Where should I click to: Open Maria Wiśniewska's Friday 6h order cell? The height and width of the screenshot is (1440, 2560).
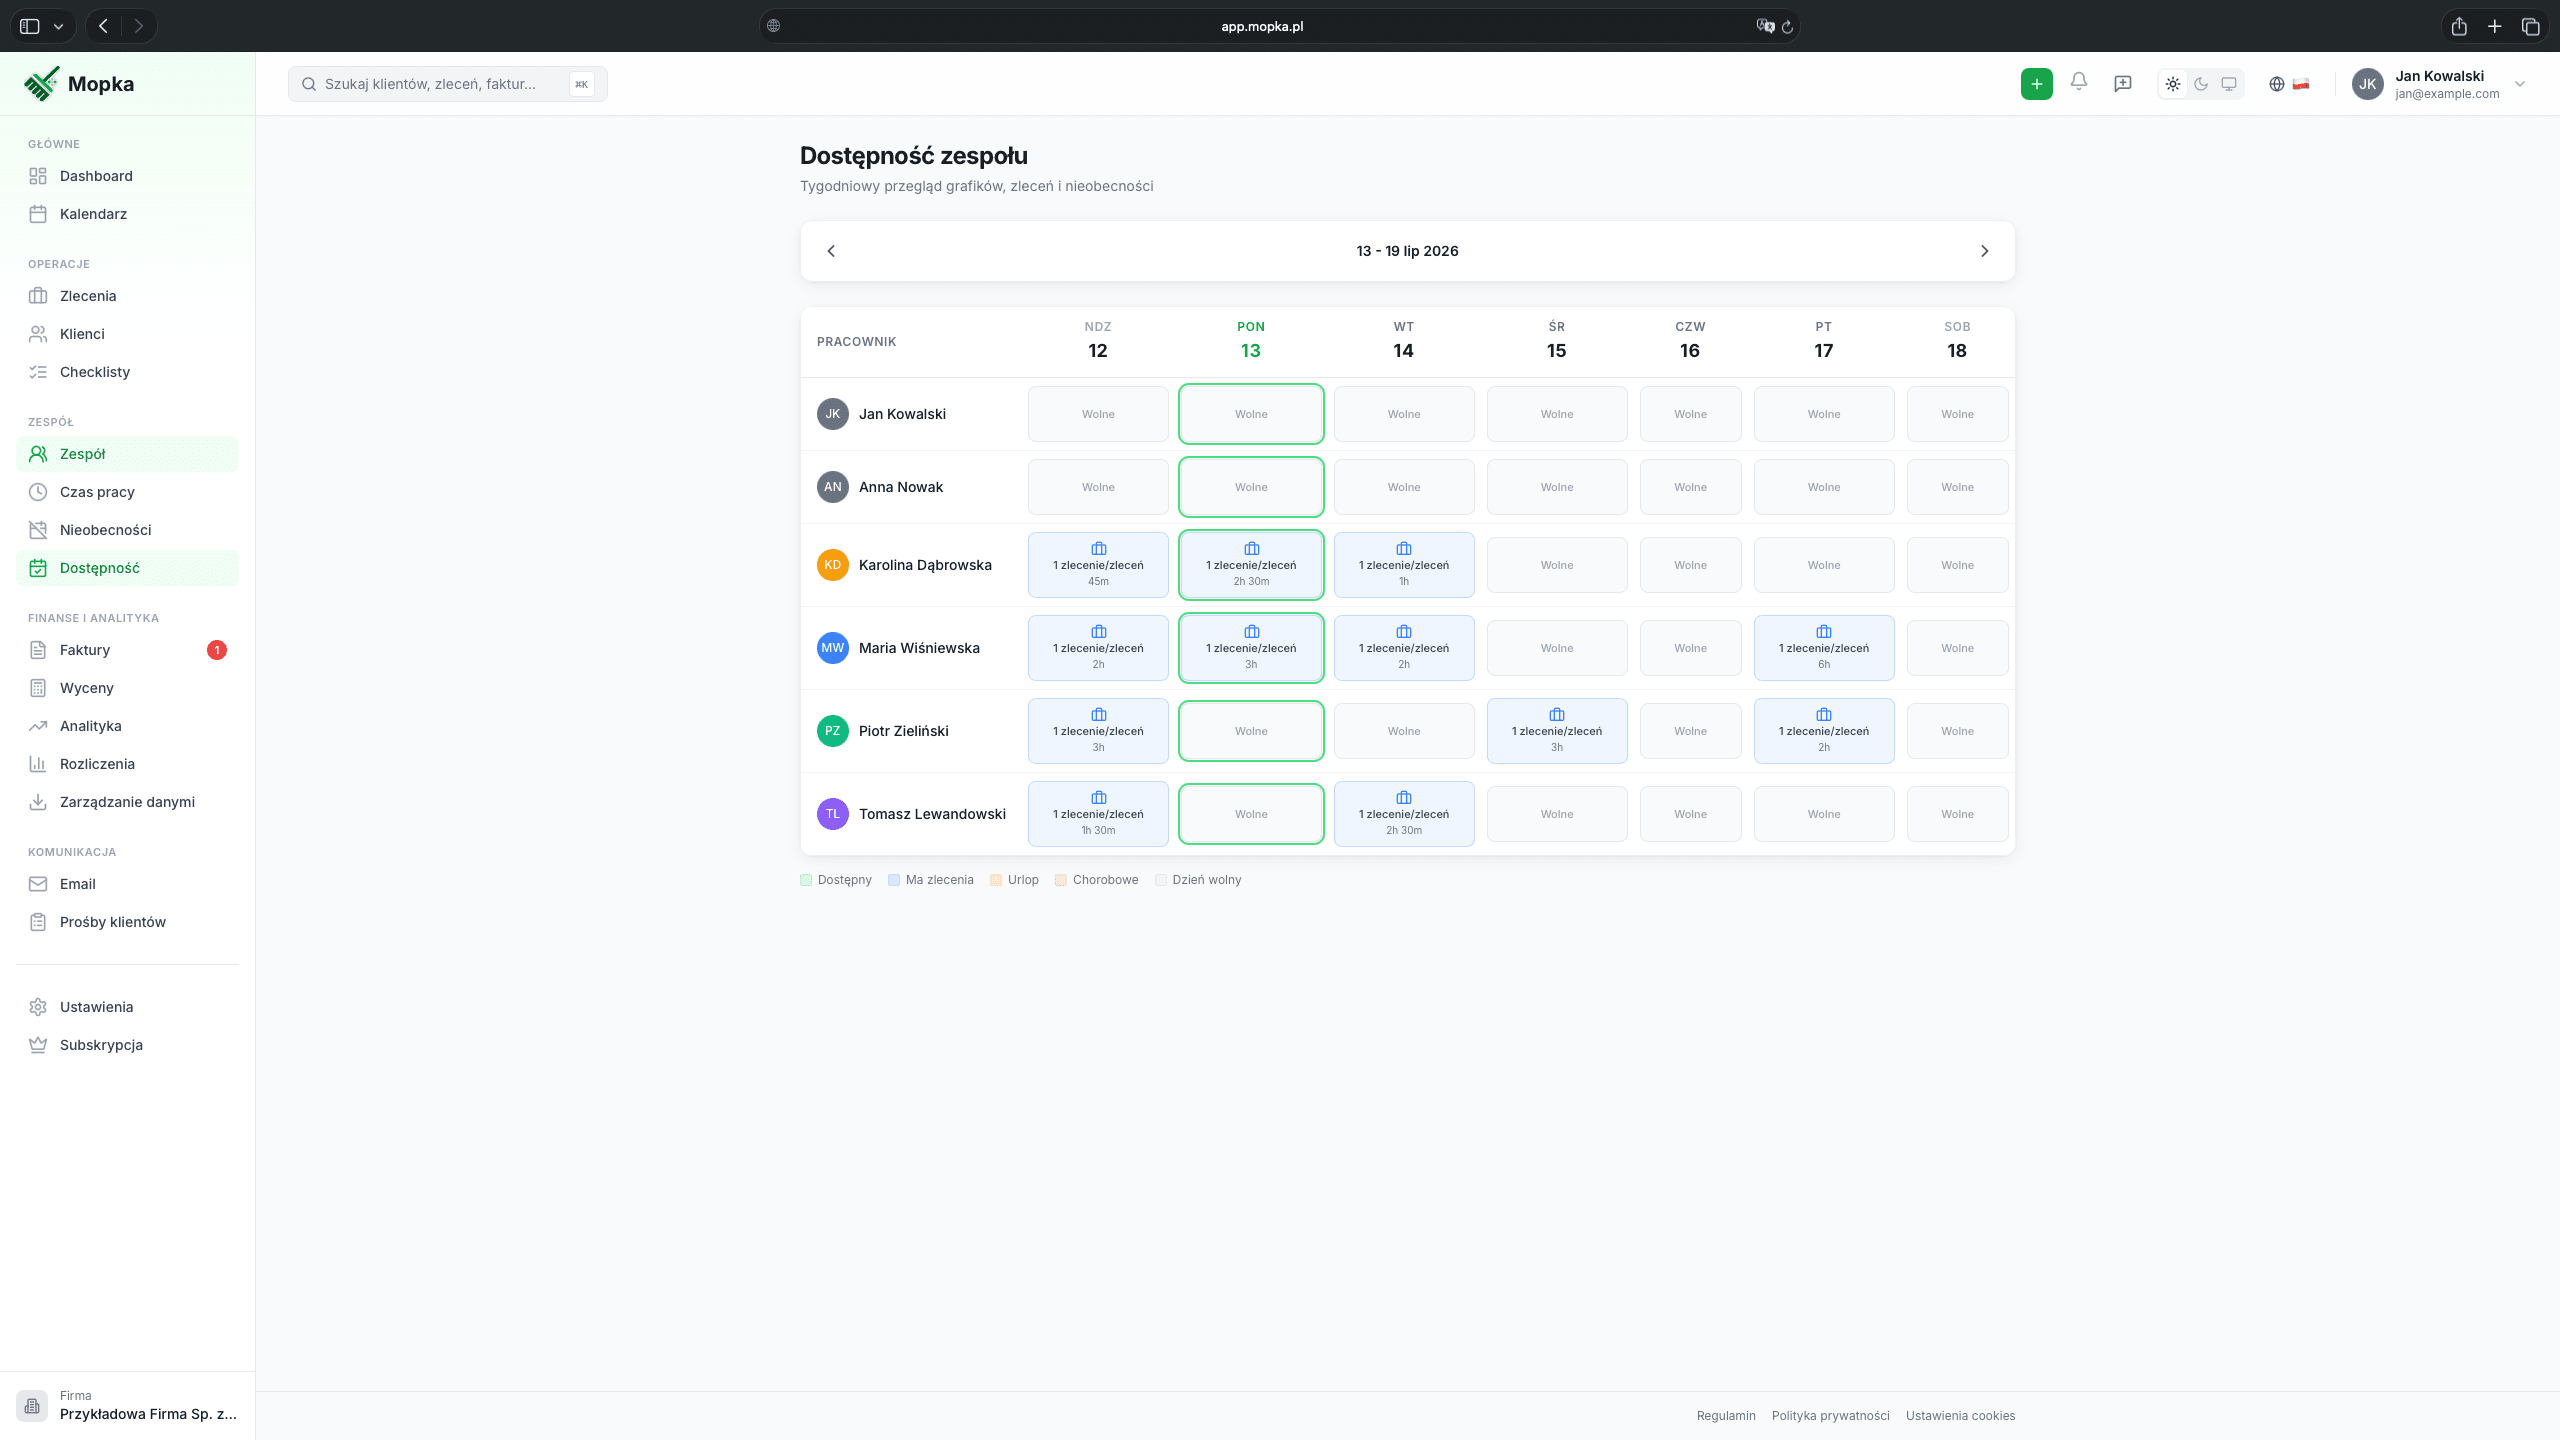click(x=1824, y=648)
